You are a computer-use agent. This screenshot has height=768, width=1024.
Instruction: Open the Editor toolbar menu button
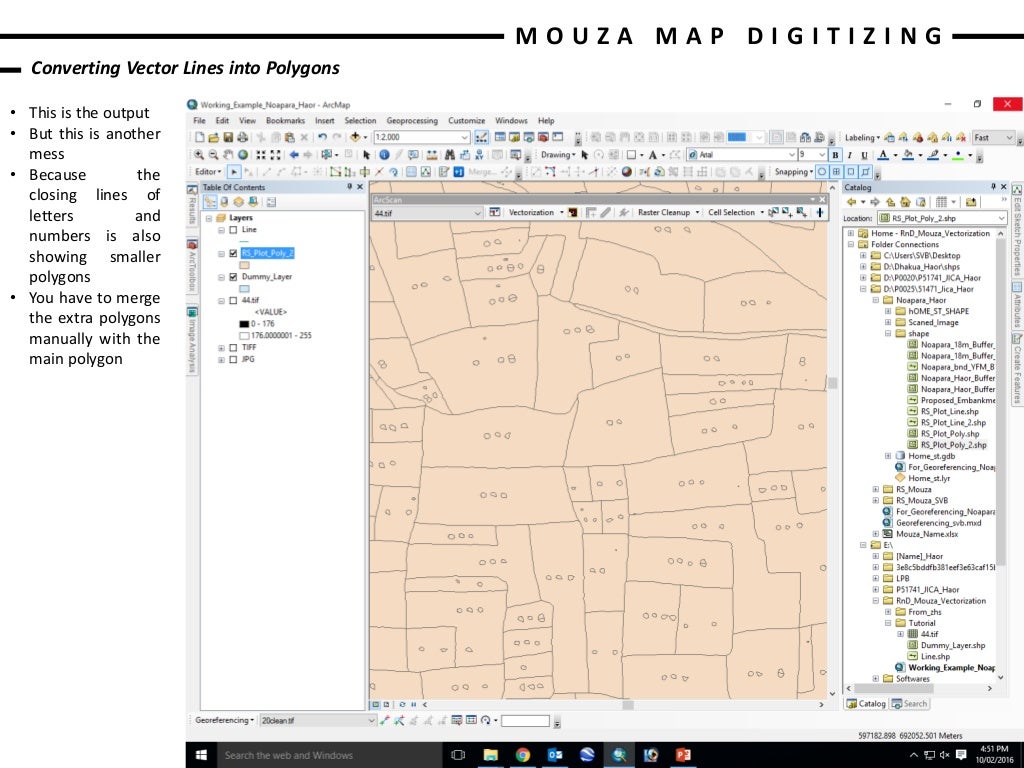pos(209,172)
